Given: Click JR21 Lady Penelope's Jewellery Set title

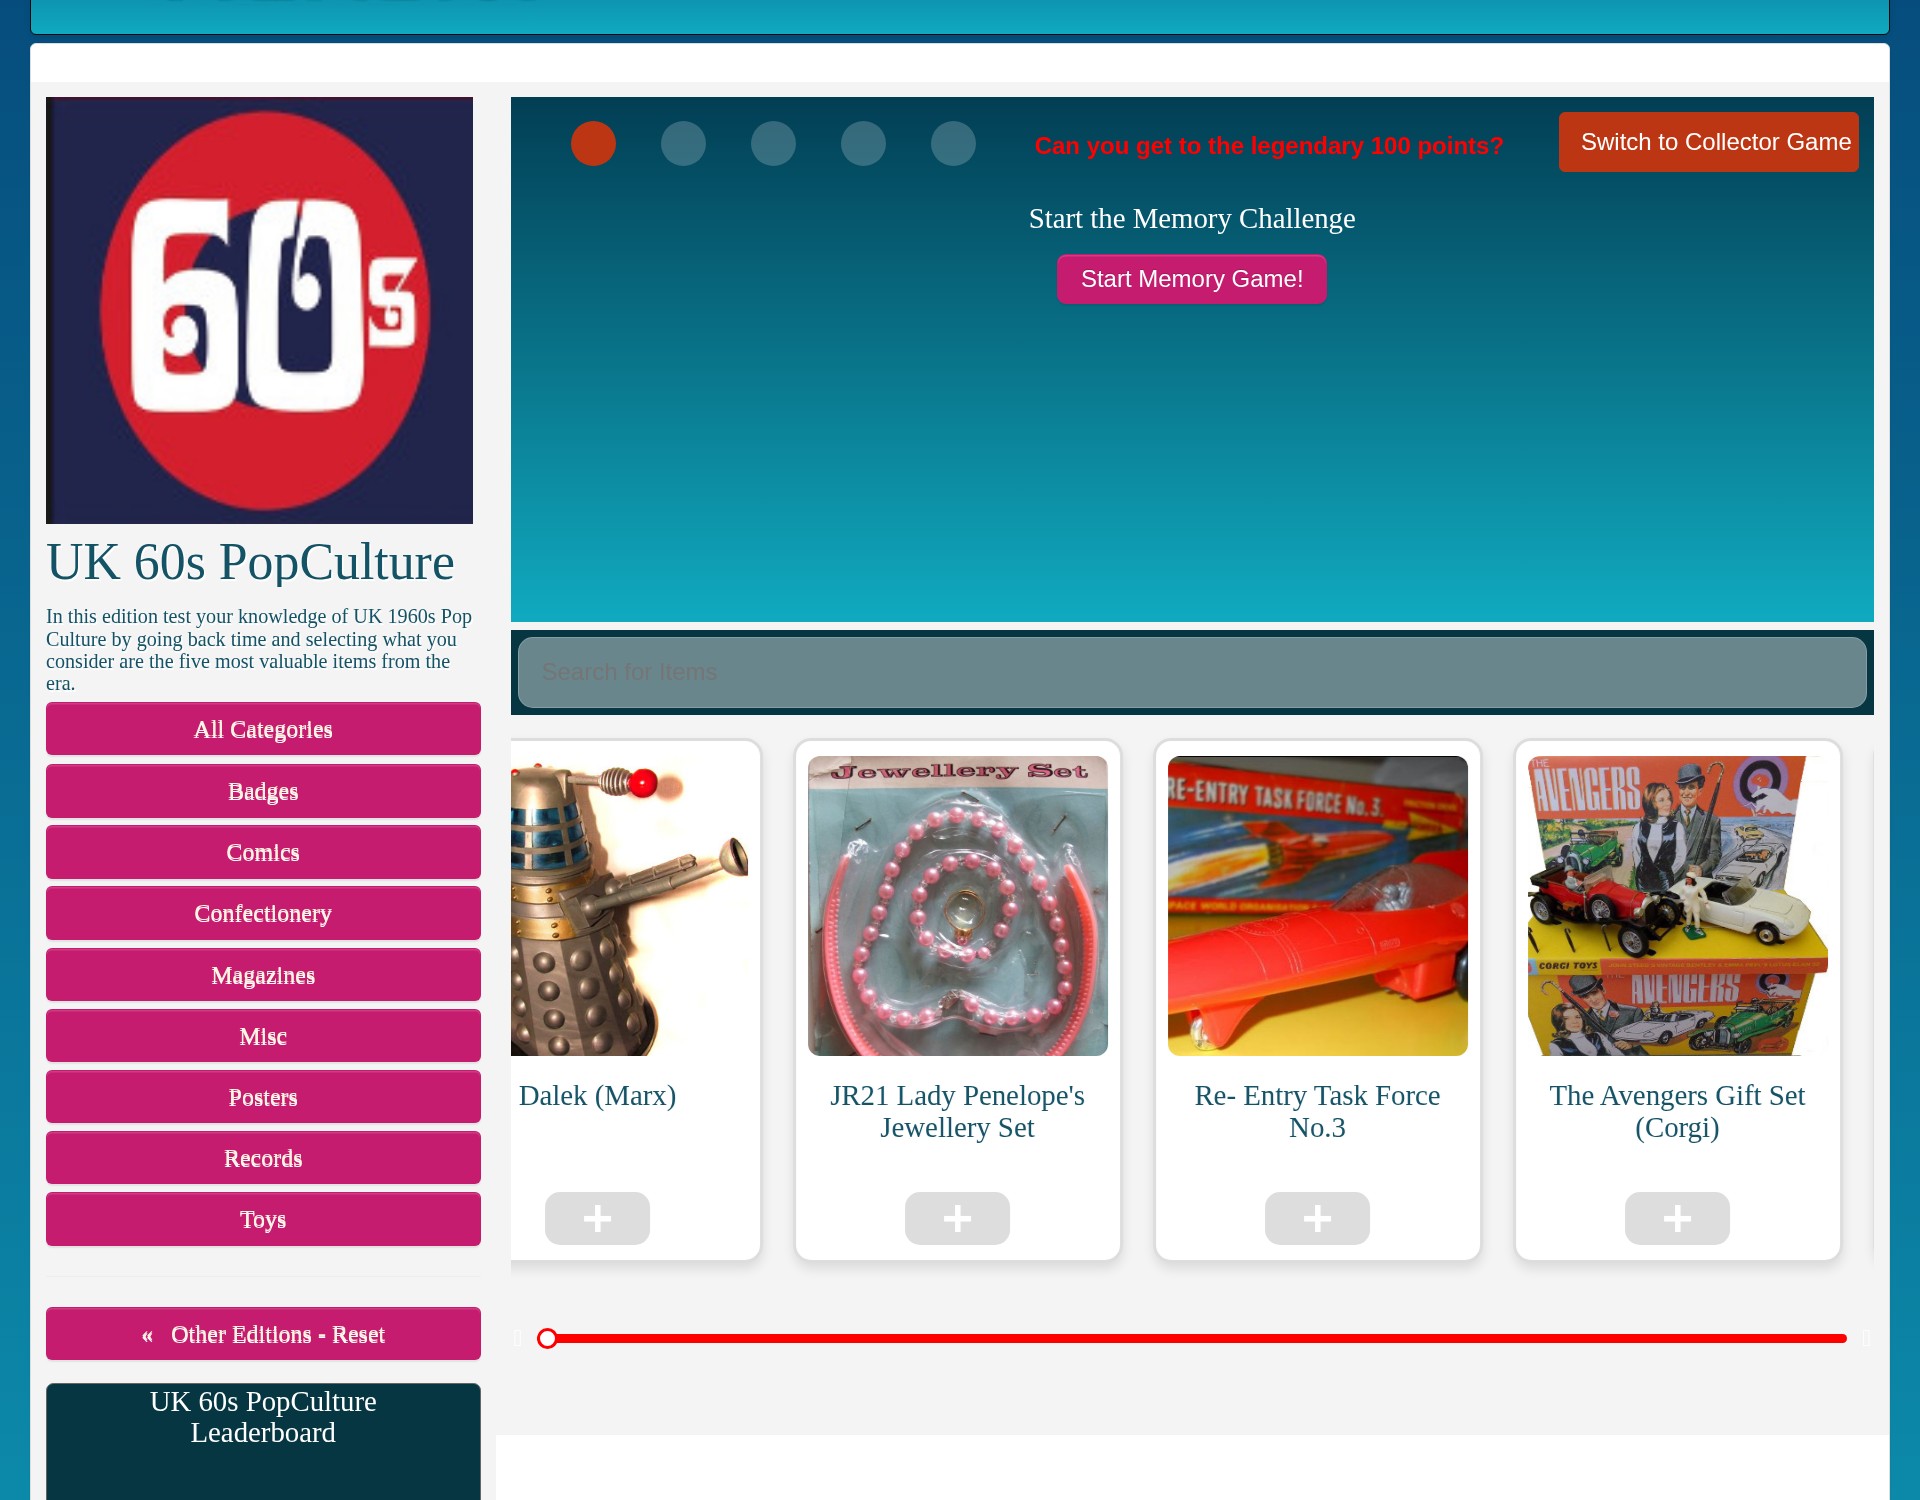Looking at the screenshot, I should [957, 1112].
